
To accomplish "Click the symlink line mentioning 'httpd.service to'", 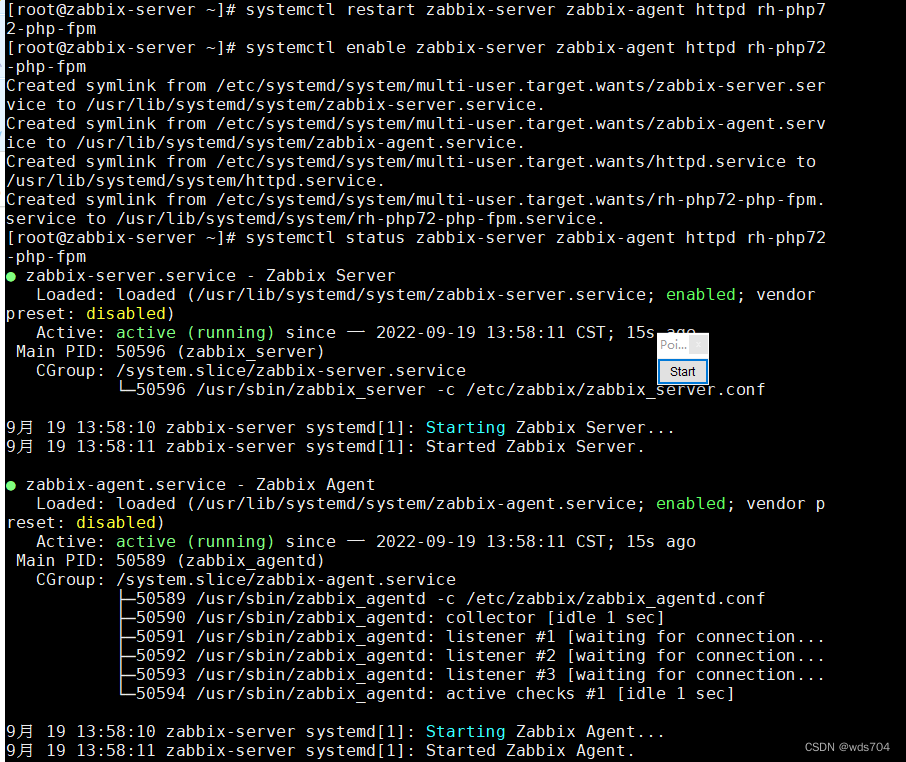I will pos(411,162).
